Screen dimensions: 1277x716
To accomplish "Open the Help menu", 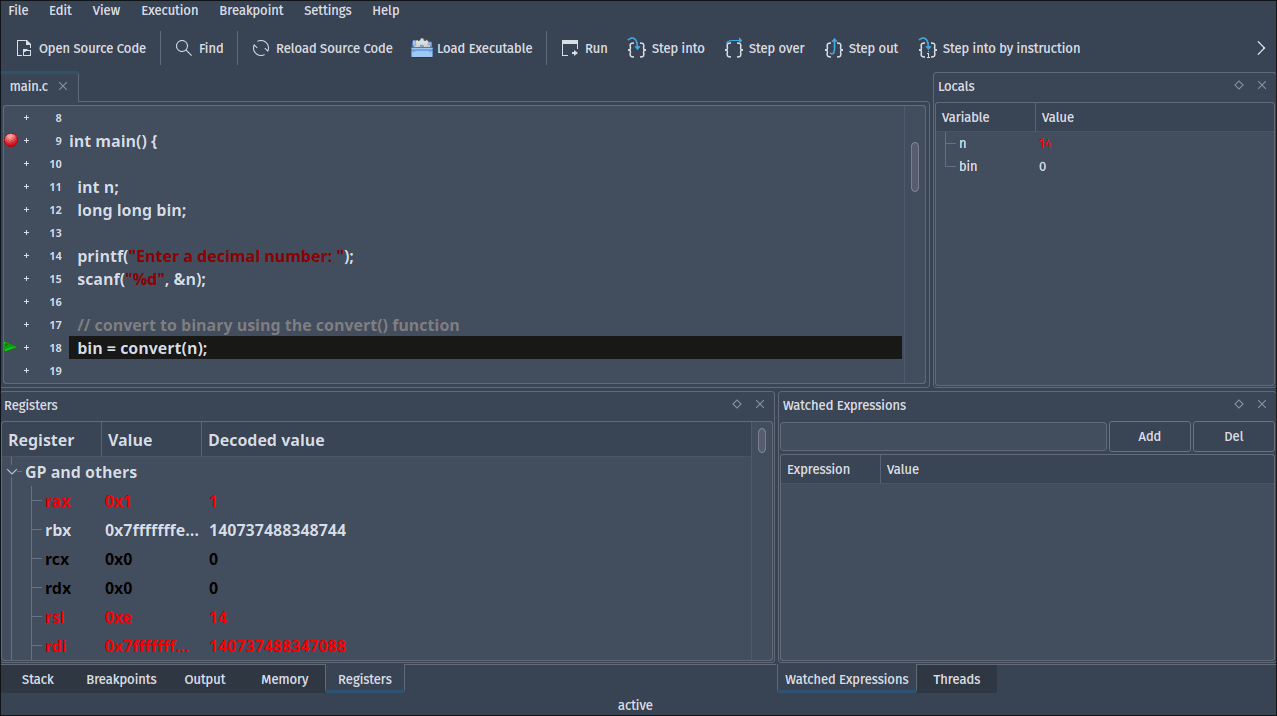I will click(385, 10).
